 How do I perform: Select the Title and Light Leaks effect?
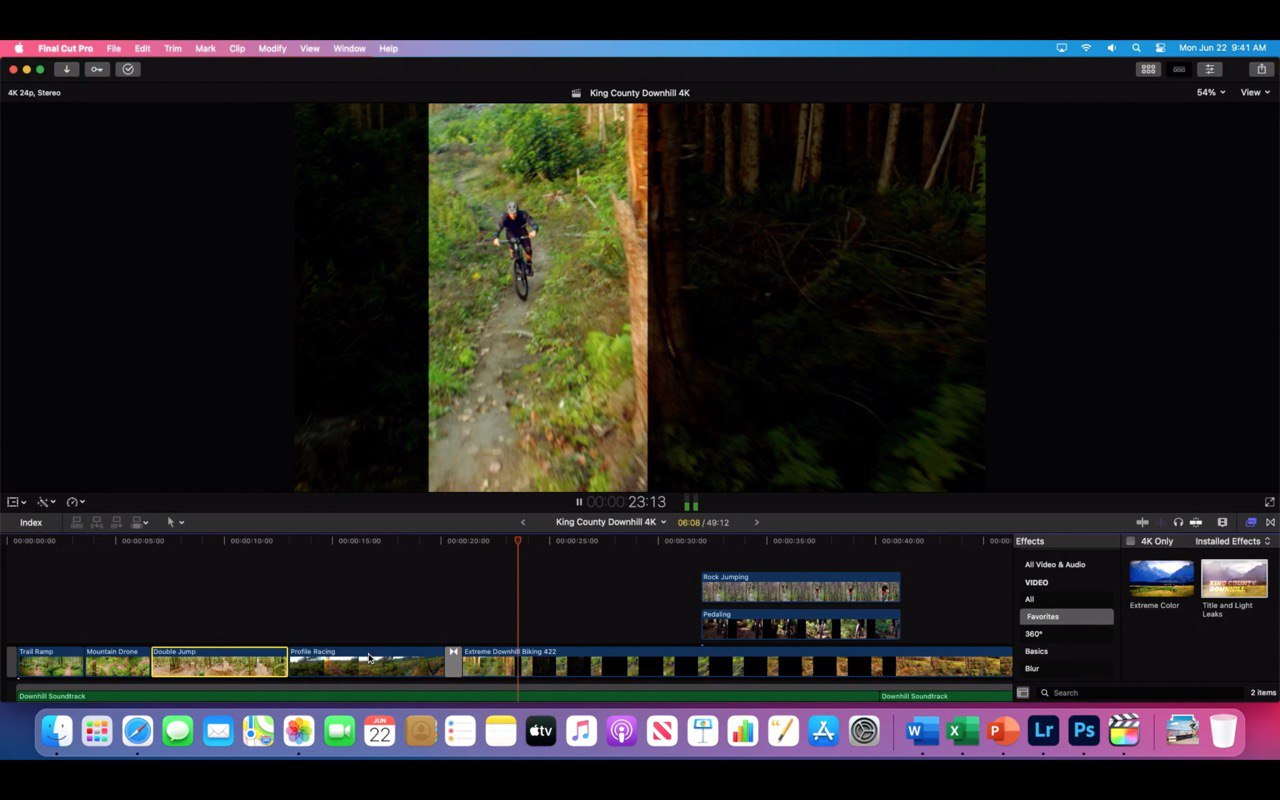coord(1234,578)
